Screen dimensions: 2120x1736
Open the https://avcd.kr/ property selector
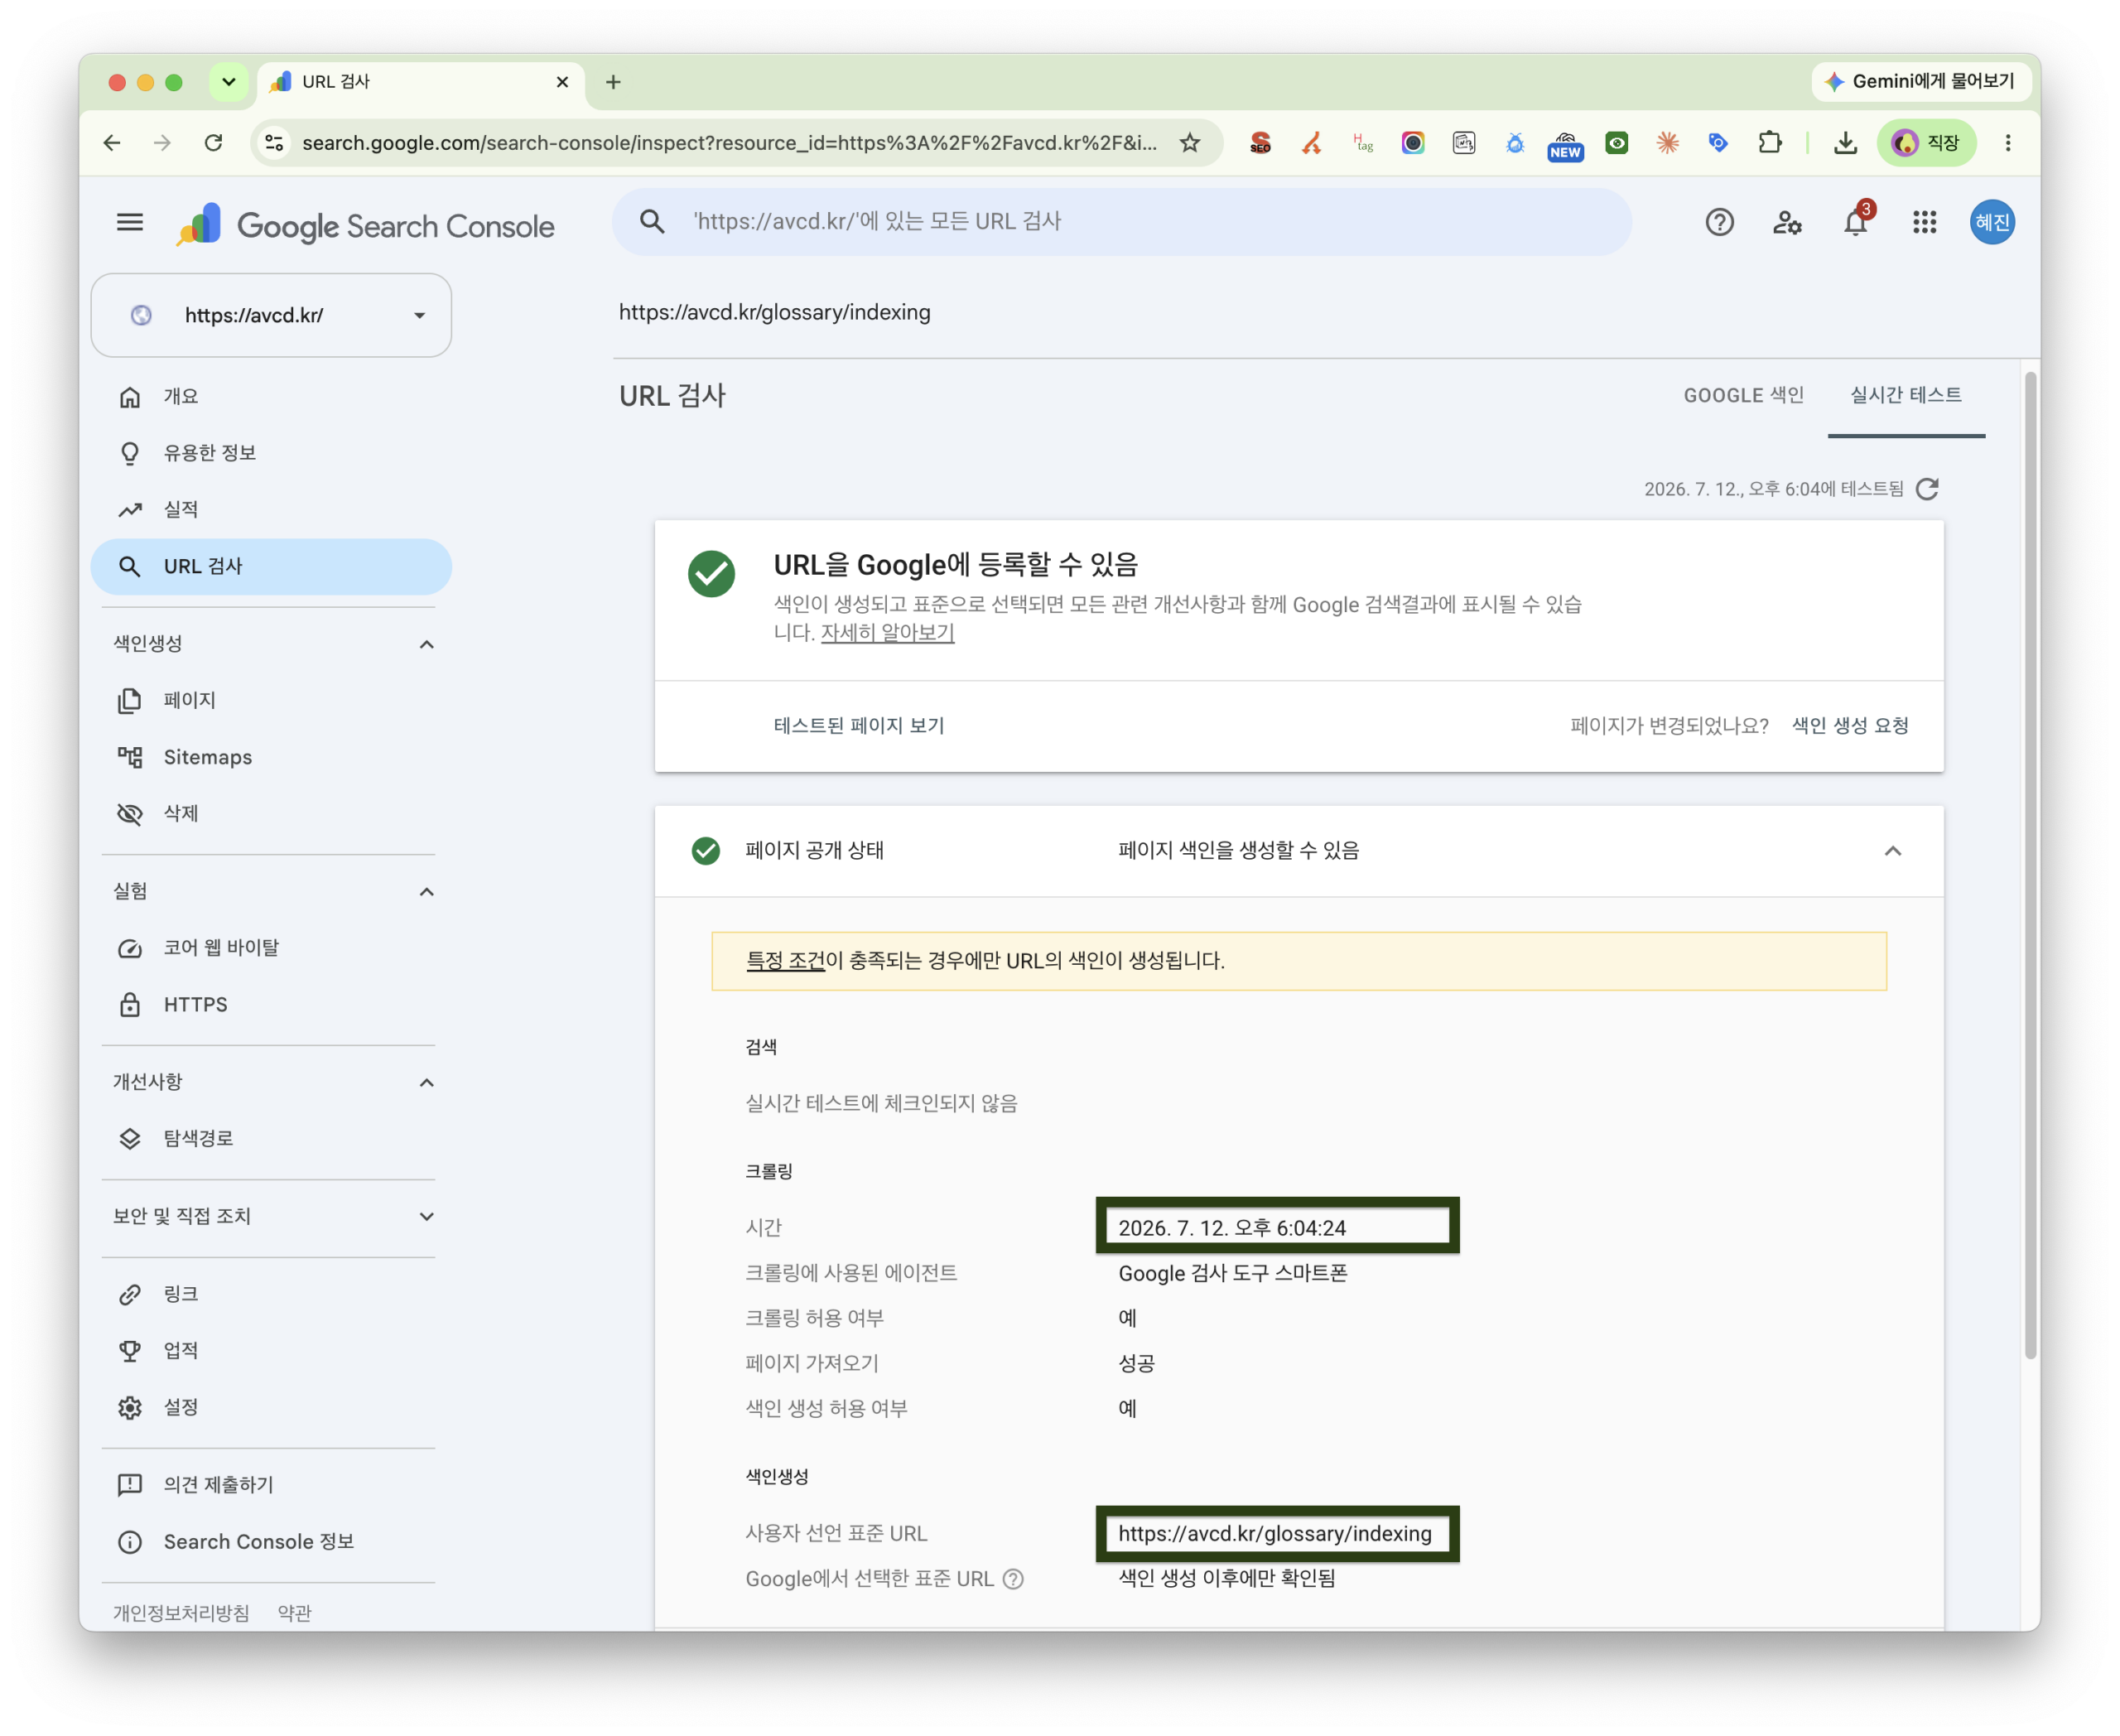[271, 315]
